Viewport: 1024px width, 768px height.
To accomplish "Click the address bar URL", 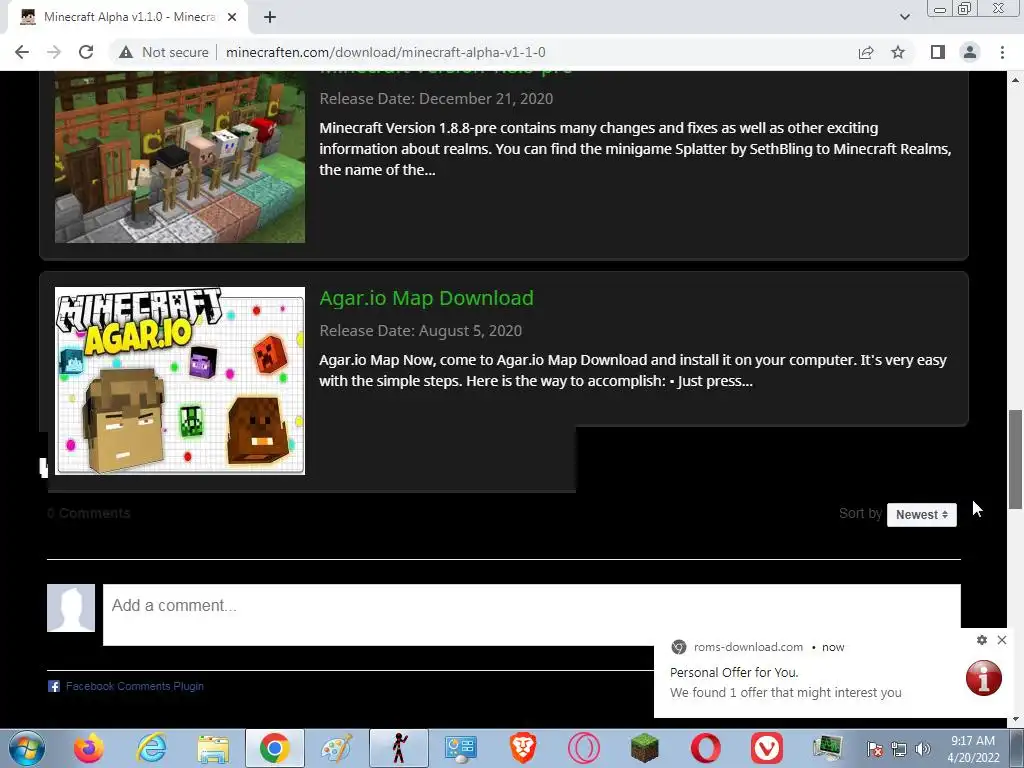I will pyautogui.click(x=385, y=52).
